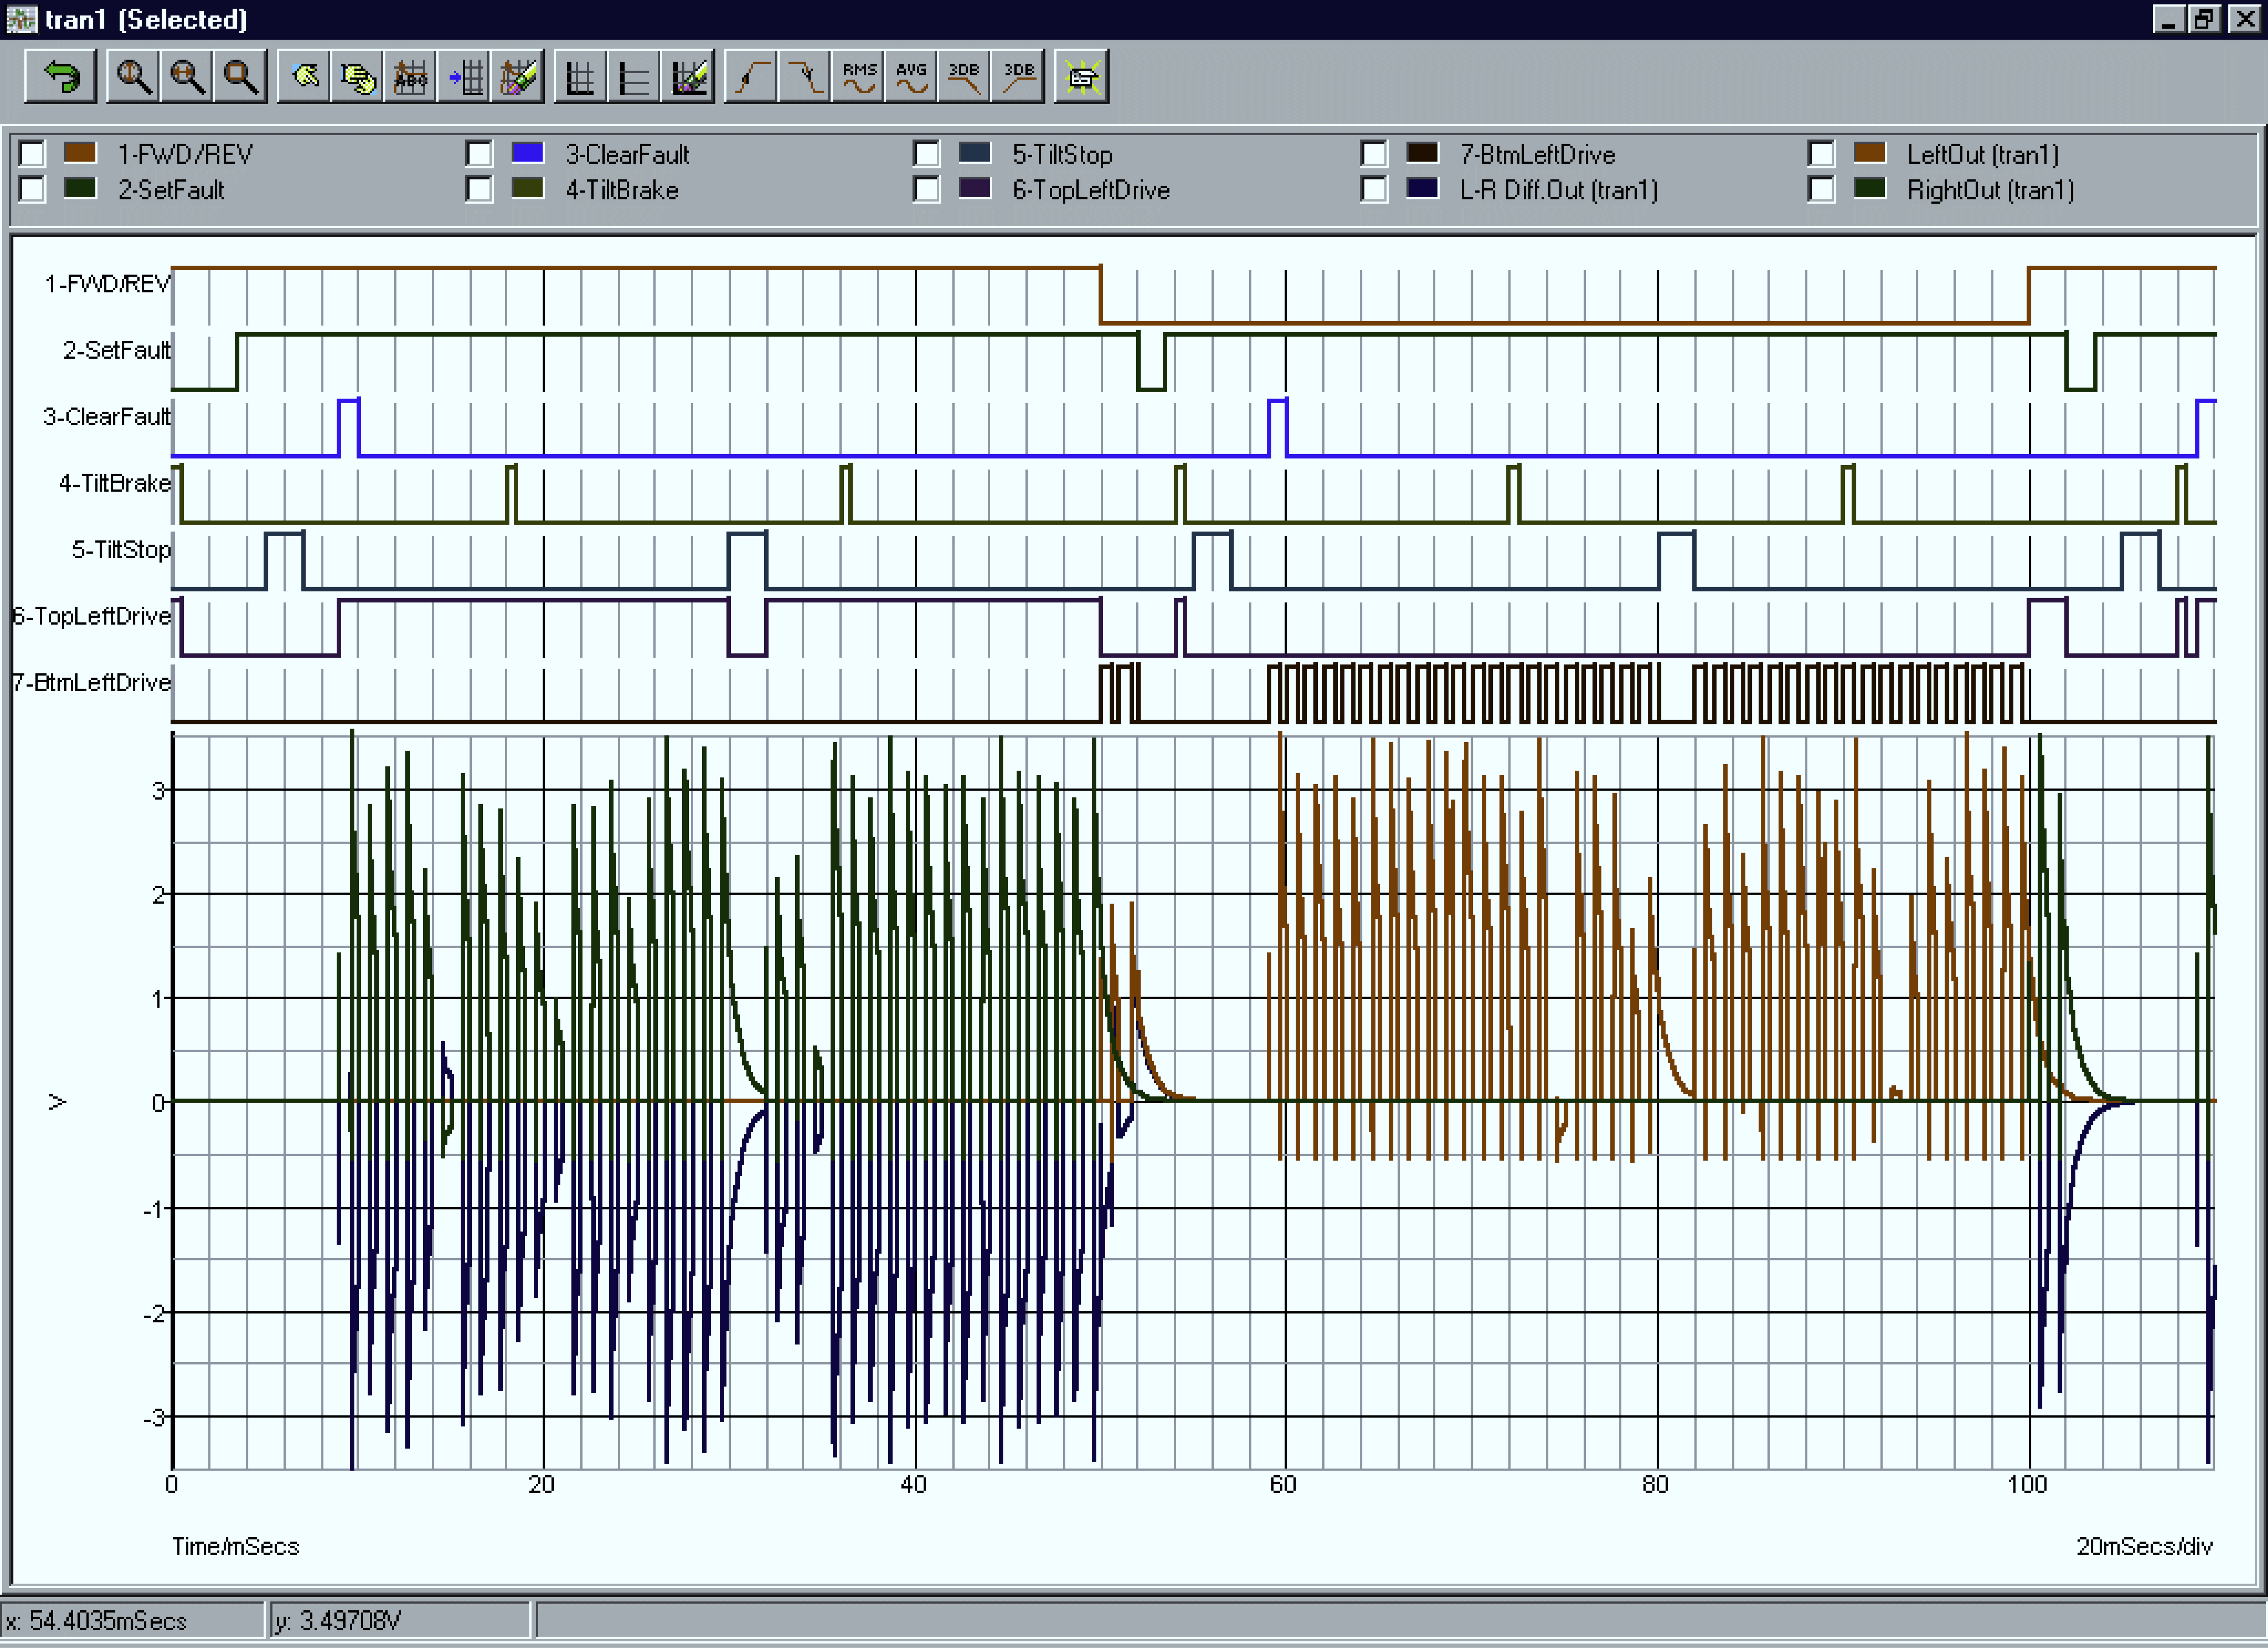The image size is (2268, 1648).
Task: Check the 3-ClearFault curve checkbox
Action: point(479,154)
